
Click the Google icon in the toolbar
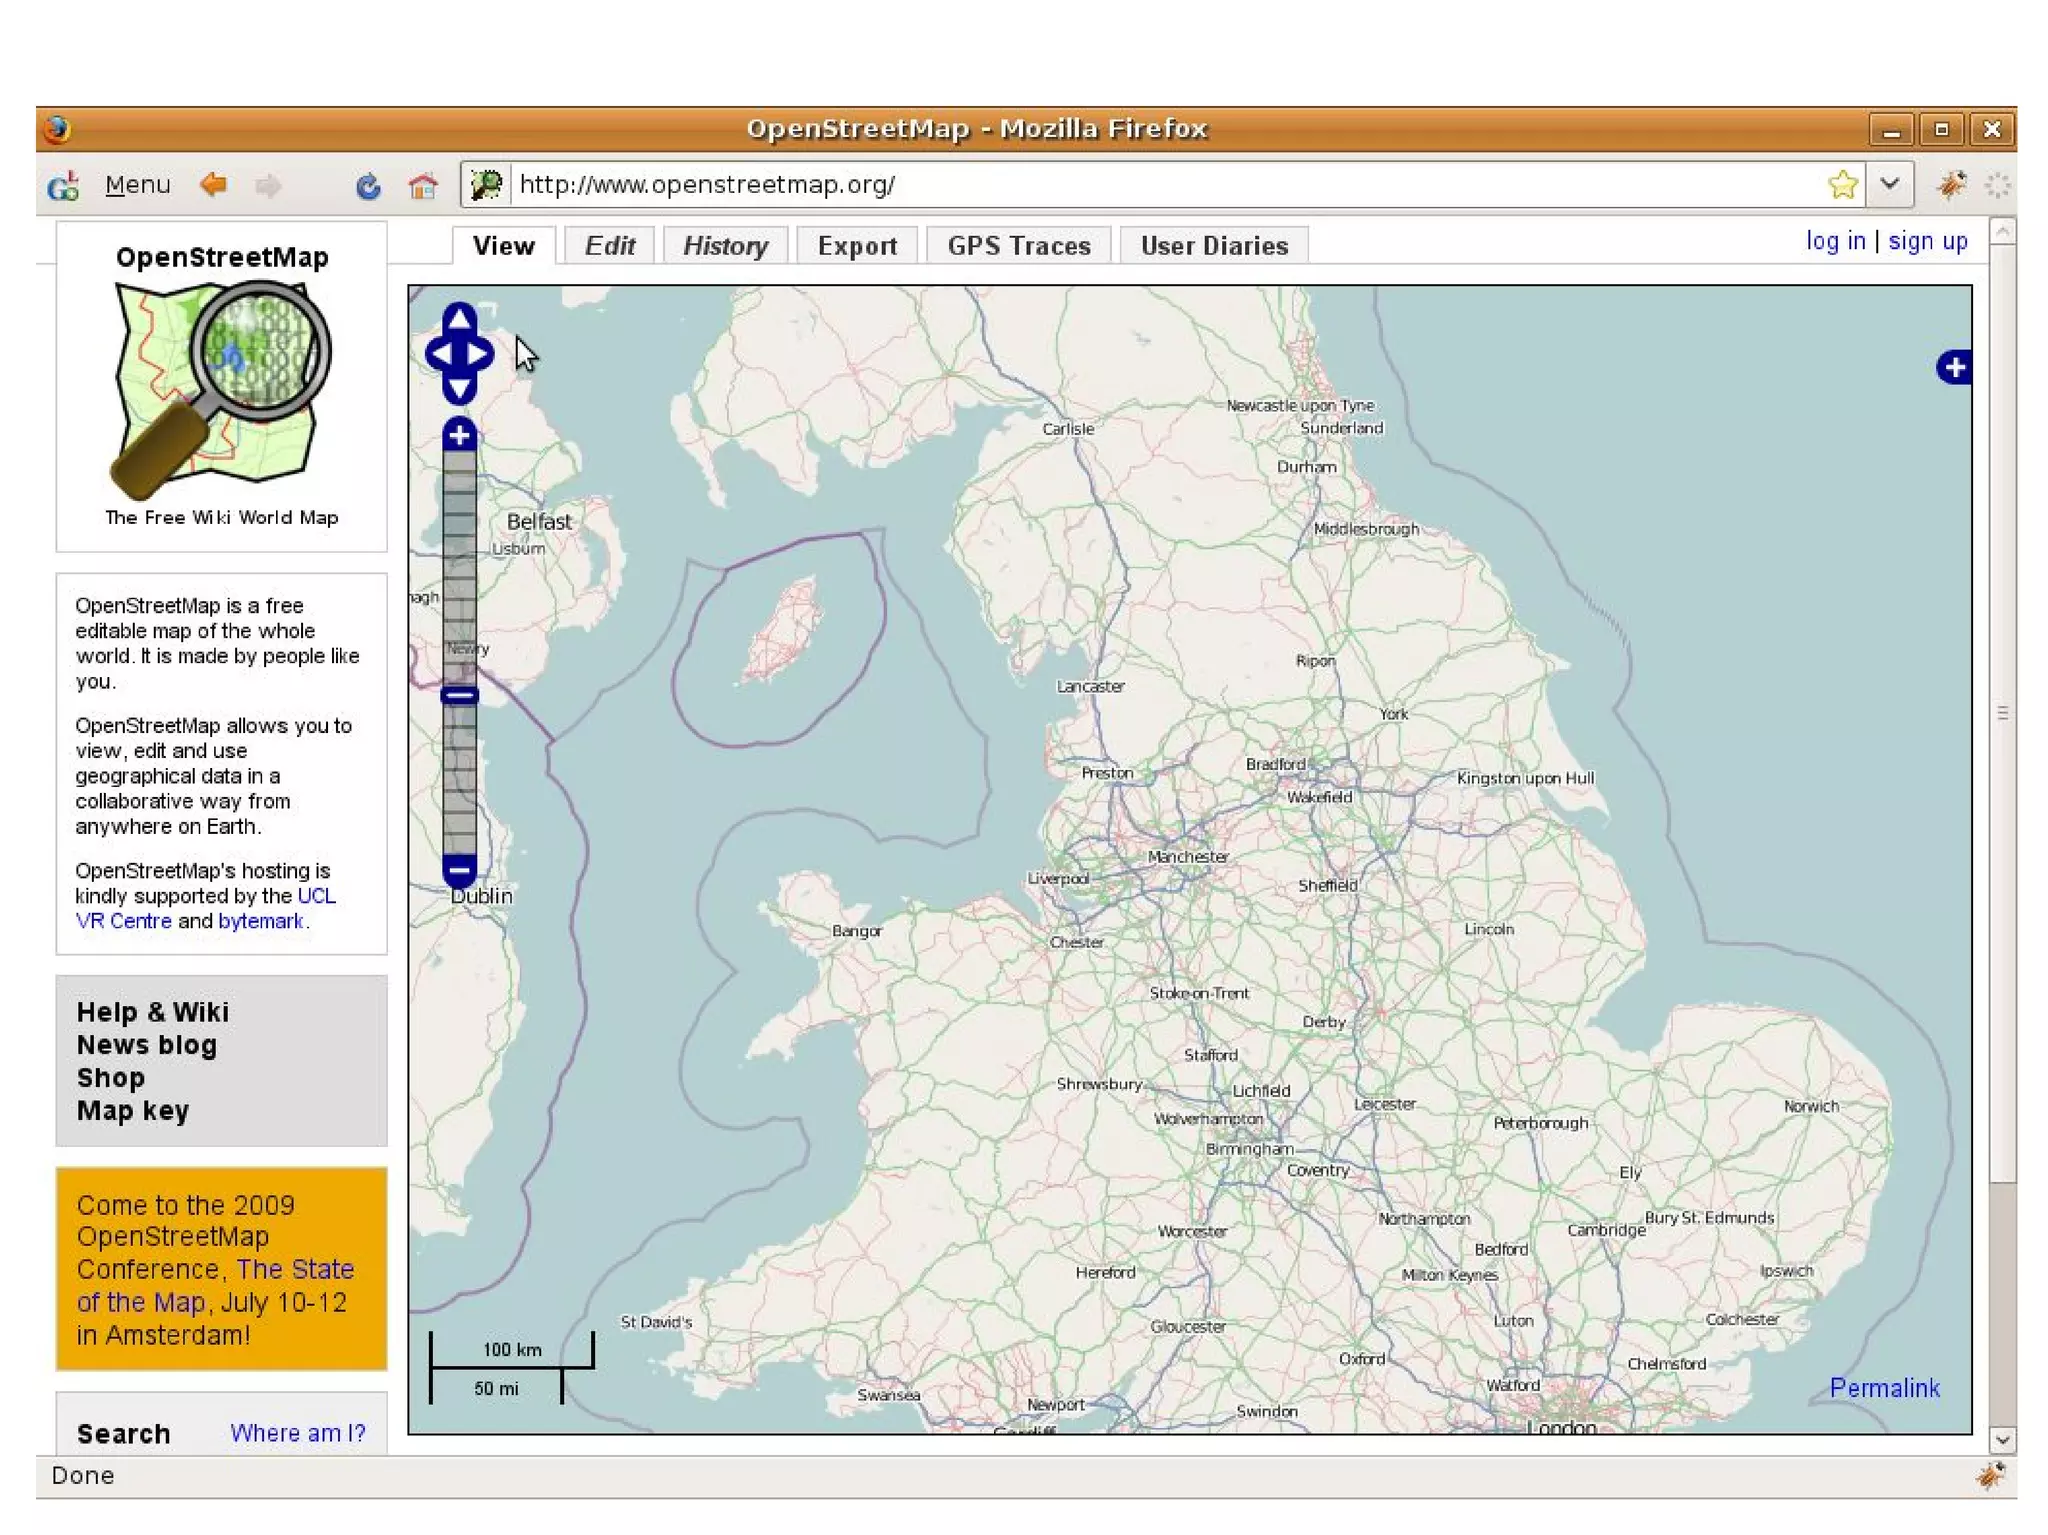[x=63, y=186]
